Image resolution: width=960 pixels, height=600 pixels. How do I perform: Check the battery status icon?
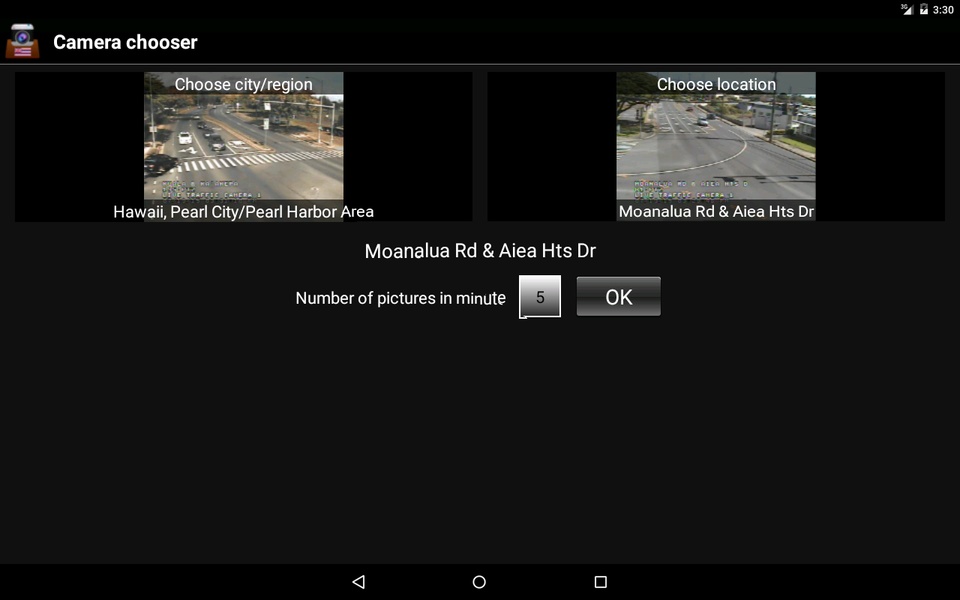(x=923, y=9)
